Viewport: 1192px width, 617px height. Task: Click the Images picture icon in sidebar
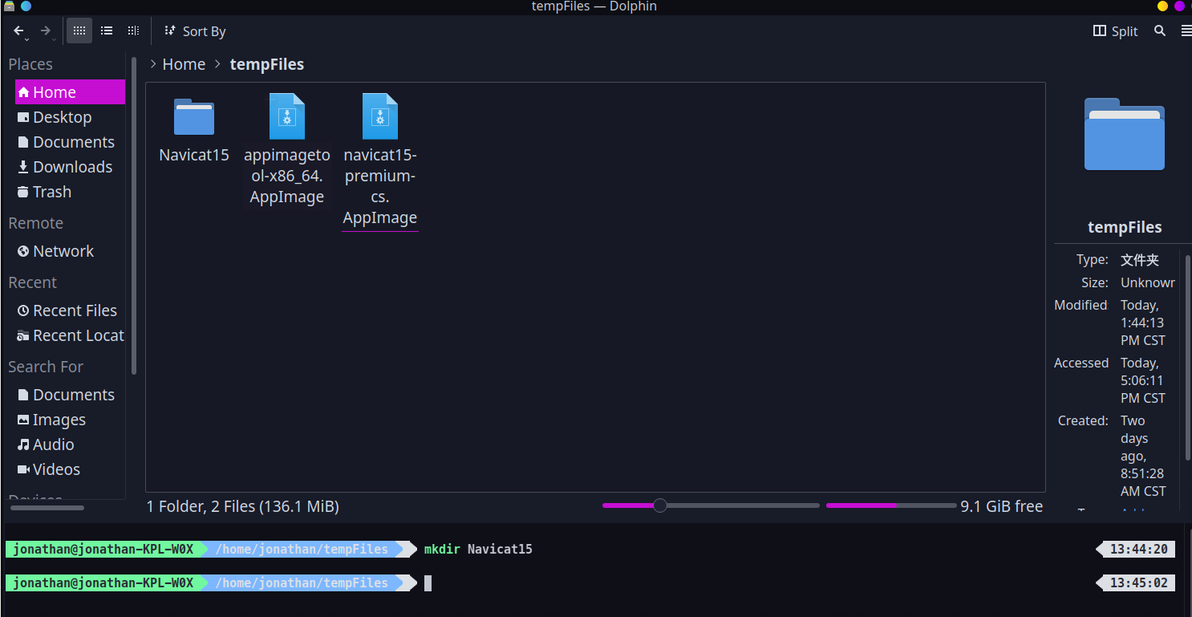(x=24, y=419)
